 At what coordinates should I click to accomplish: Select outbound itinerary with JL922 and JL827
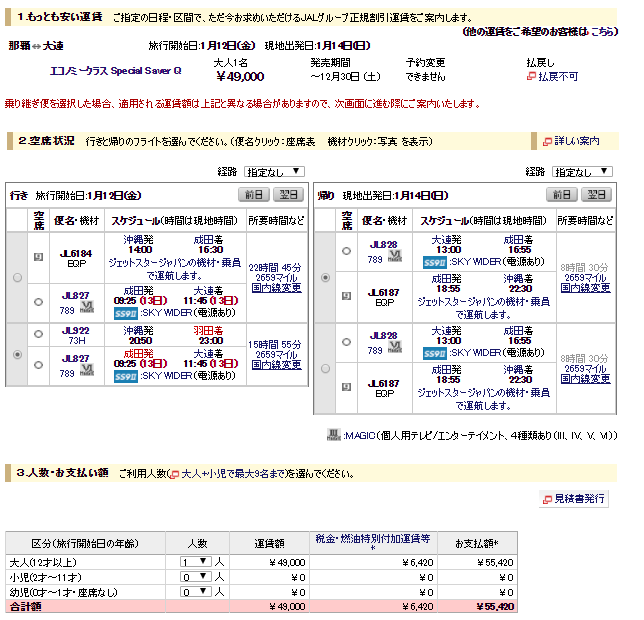[17, 354]
